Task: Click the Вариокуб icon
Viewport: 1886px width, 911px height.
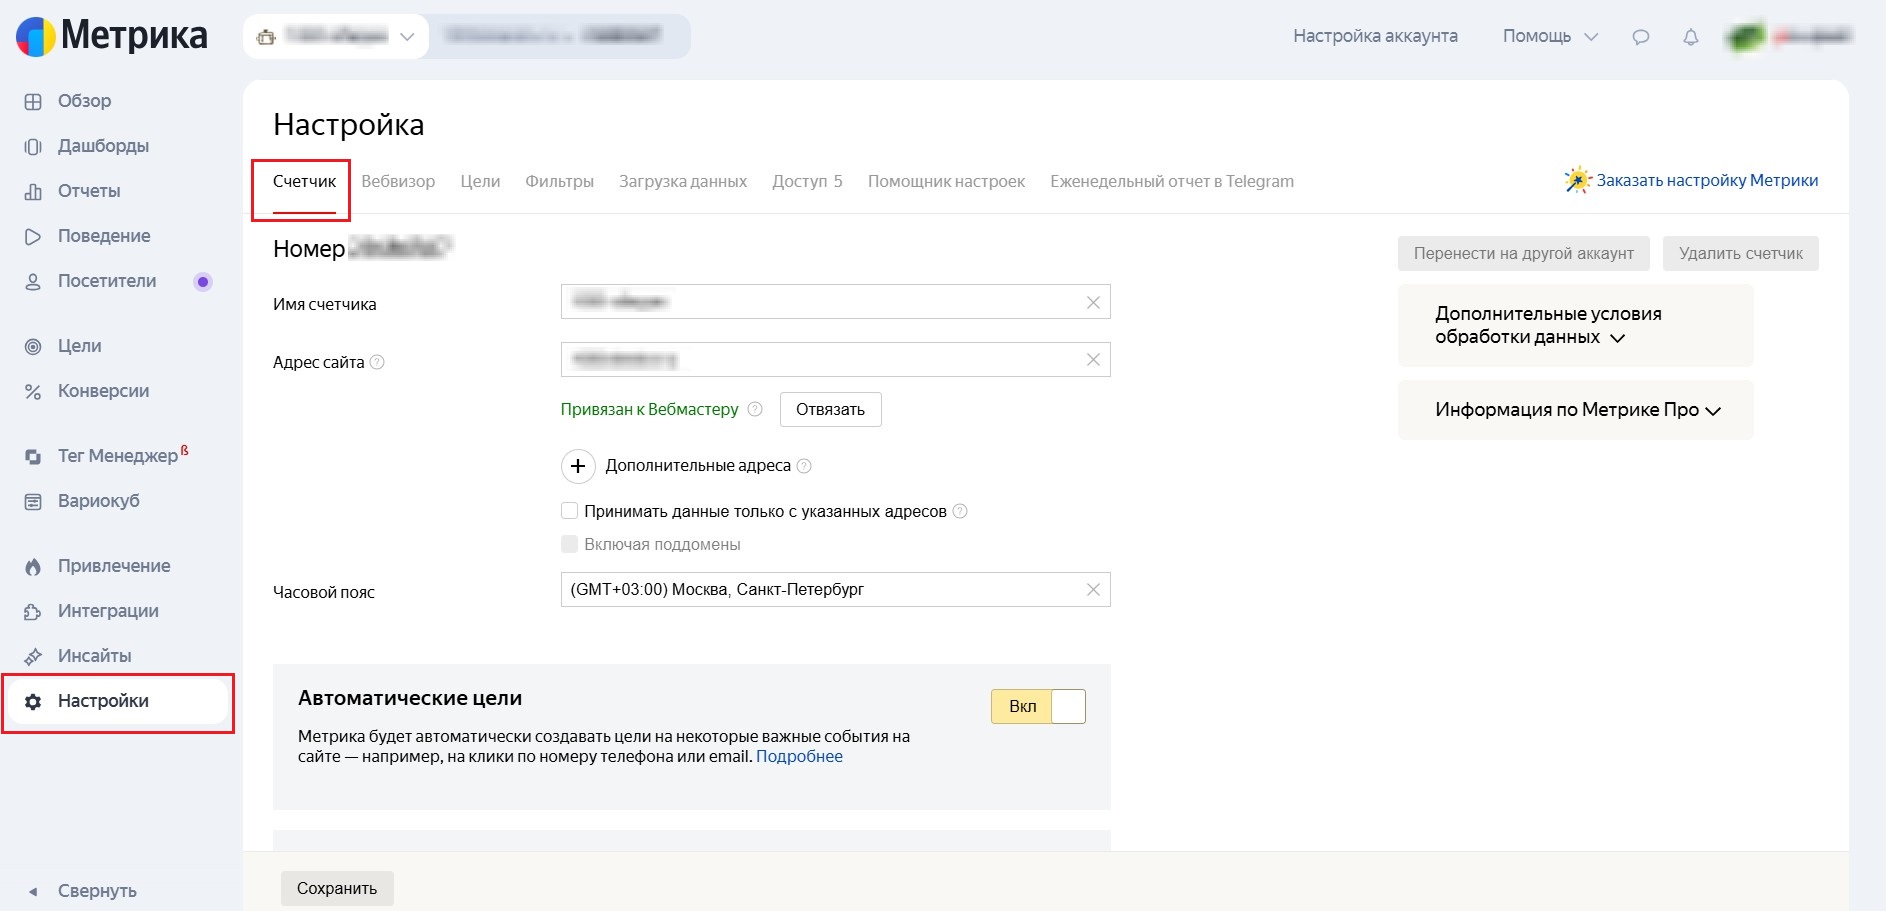Action: tap(33, 502)
